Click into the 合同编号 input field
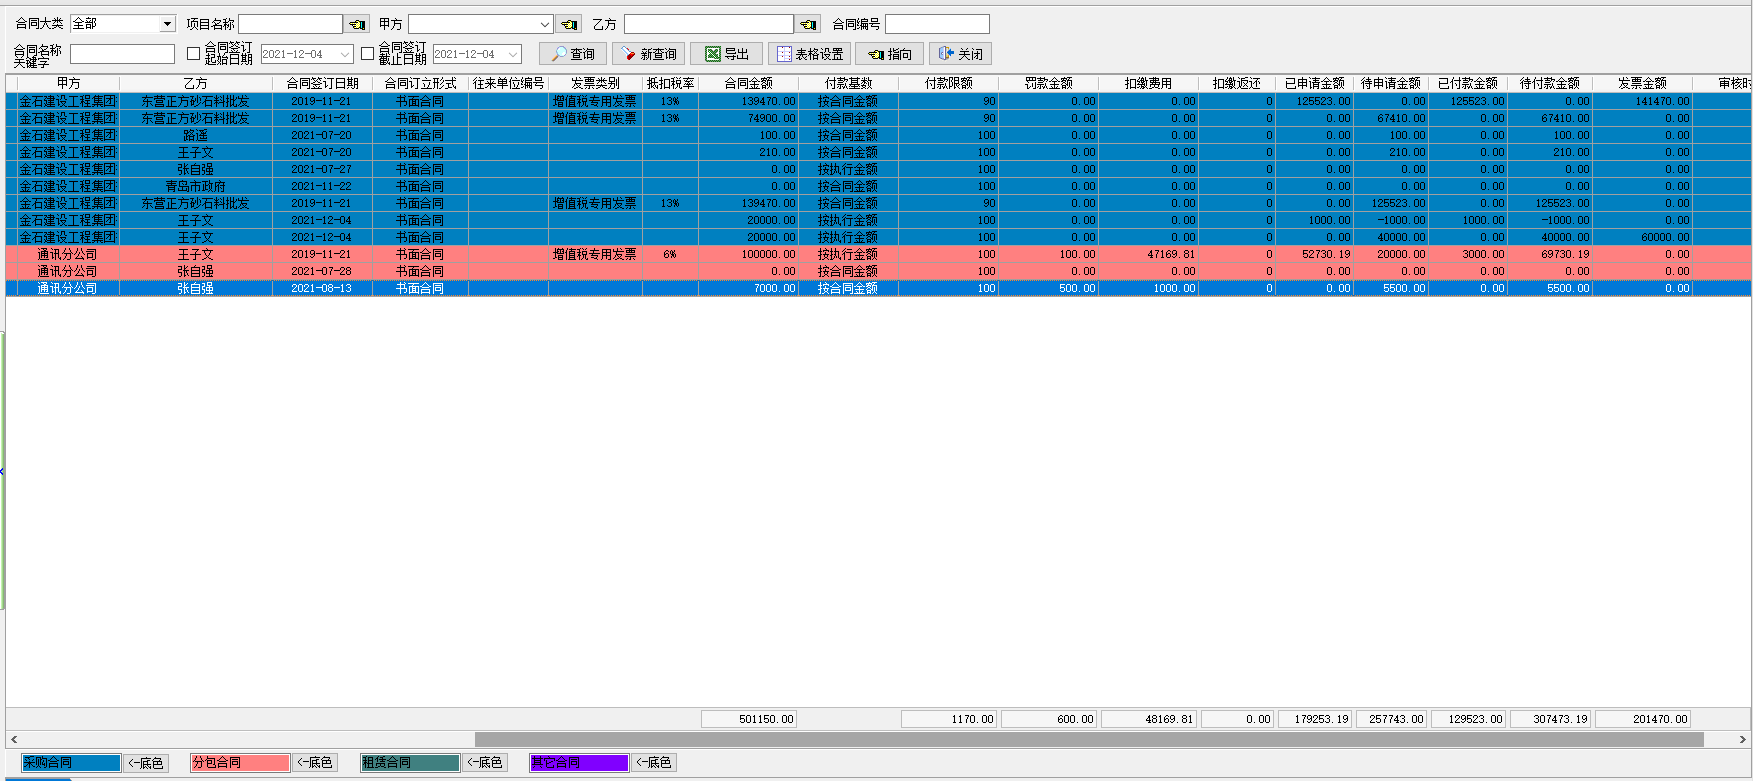 937,24
